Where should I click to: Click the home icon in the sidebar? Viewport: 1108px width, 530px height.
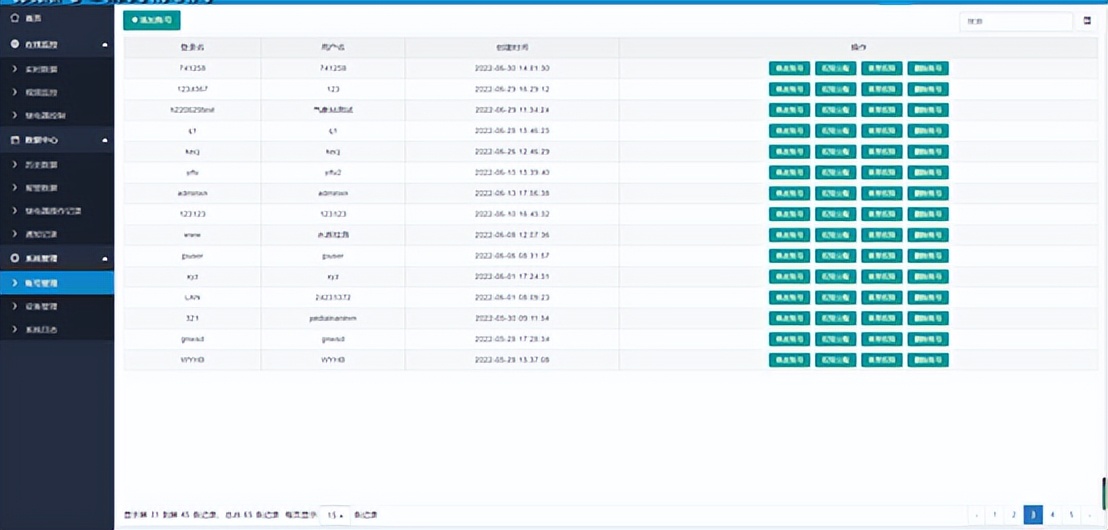[x=15, y=19]
